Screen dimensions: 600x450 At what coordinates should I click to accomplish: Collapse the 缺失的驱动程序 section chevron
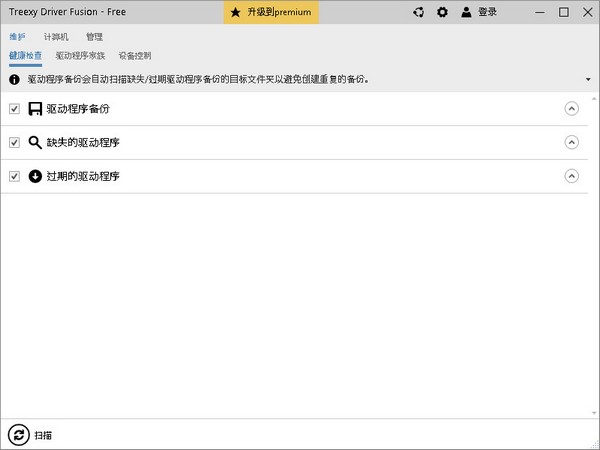click(x=571, y=143)
